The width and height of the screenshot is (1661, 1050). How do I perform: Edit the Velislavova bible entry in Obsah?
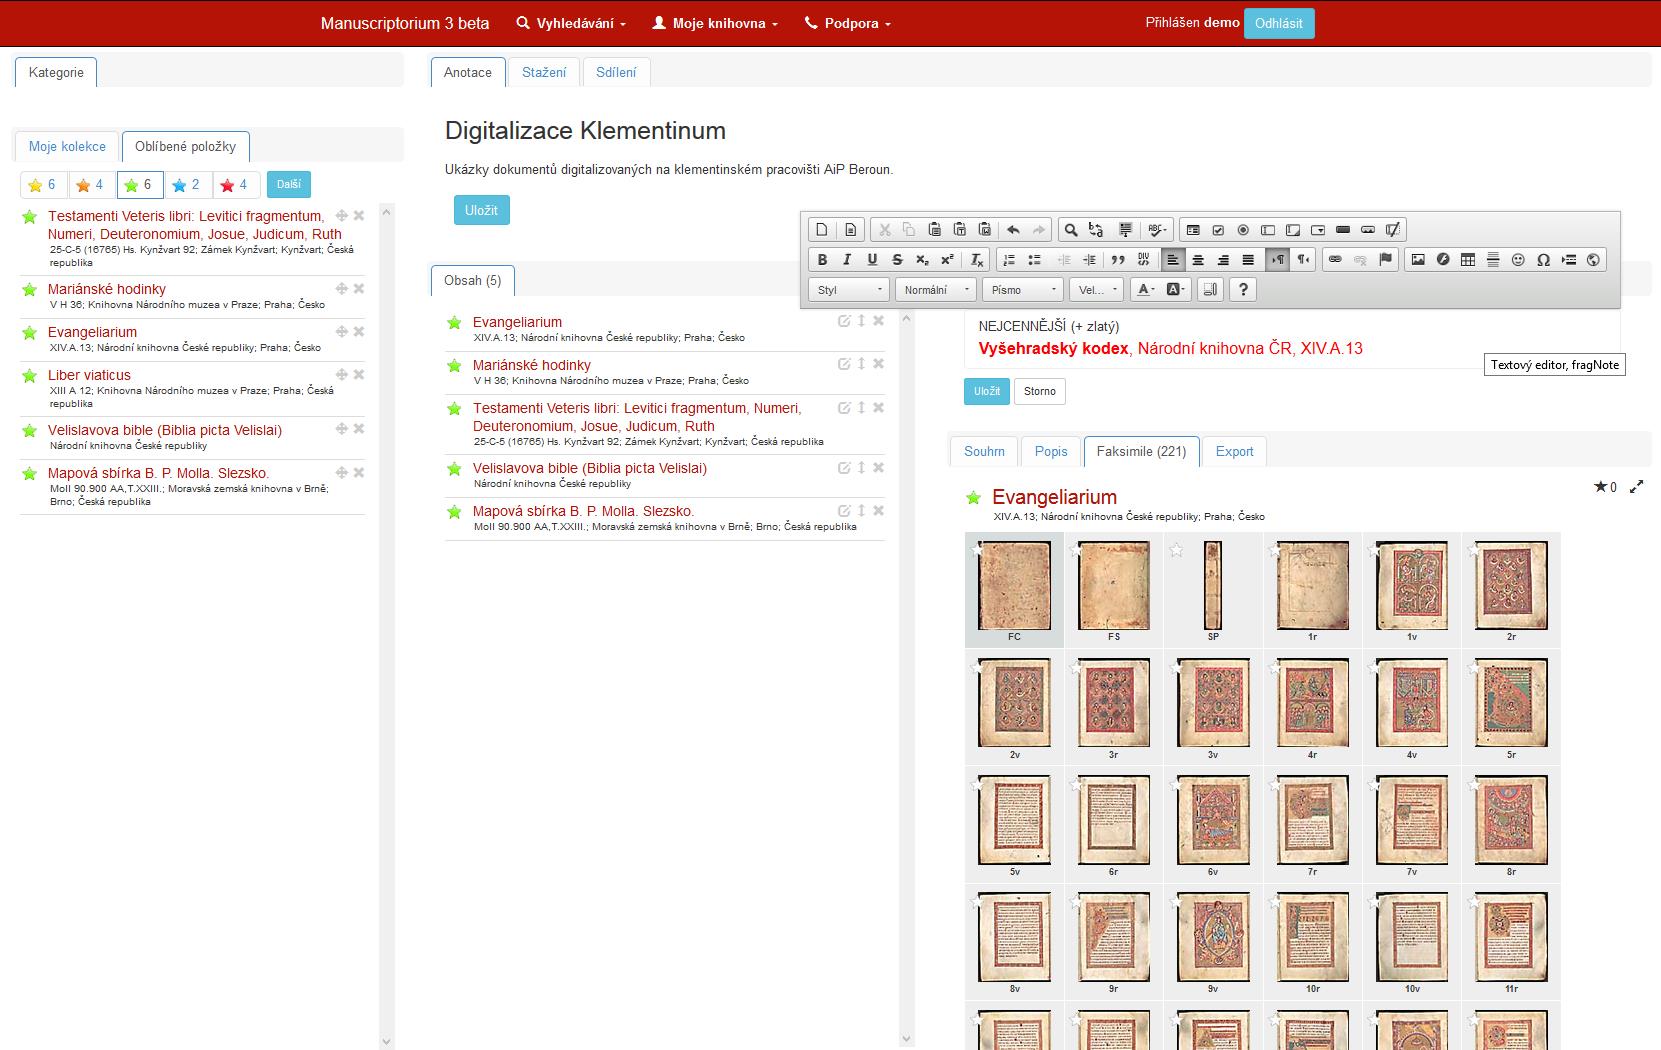point(844,467)
